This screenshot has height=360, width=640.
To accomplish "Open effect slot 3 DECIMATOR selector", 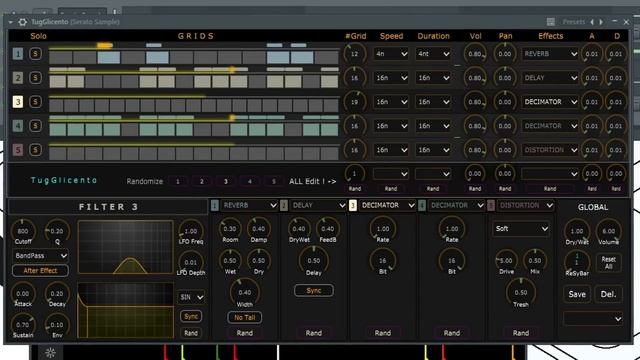I will [x=387, y=205].
